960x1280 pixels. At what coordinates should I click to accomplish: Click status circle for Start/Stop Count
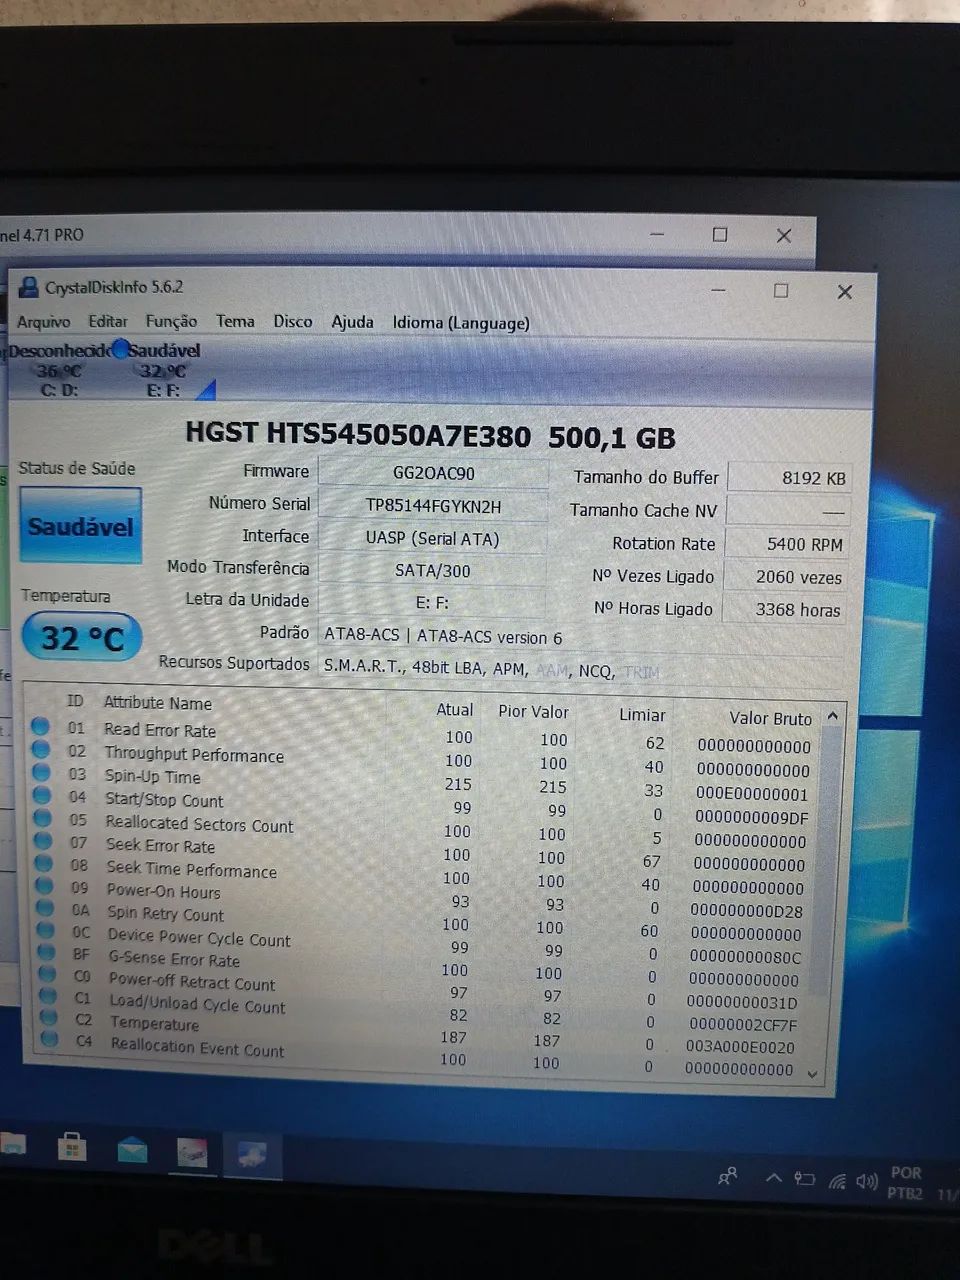[42, 795]
